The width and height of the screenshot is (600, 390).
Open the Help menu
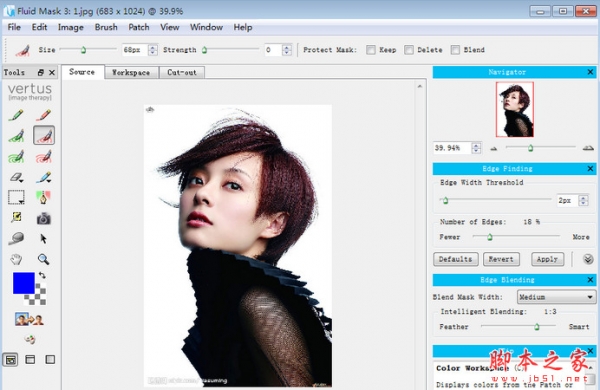tap(243, 27)
